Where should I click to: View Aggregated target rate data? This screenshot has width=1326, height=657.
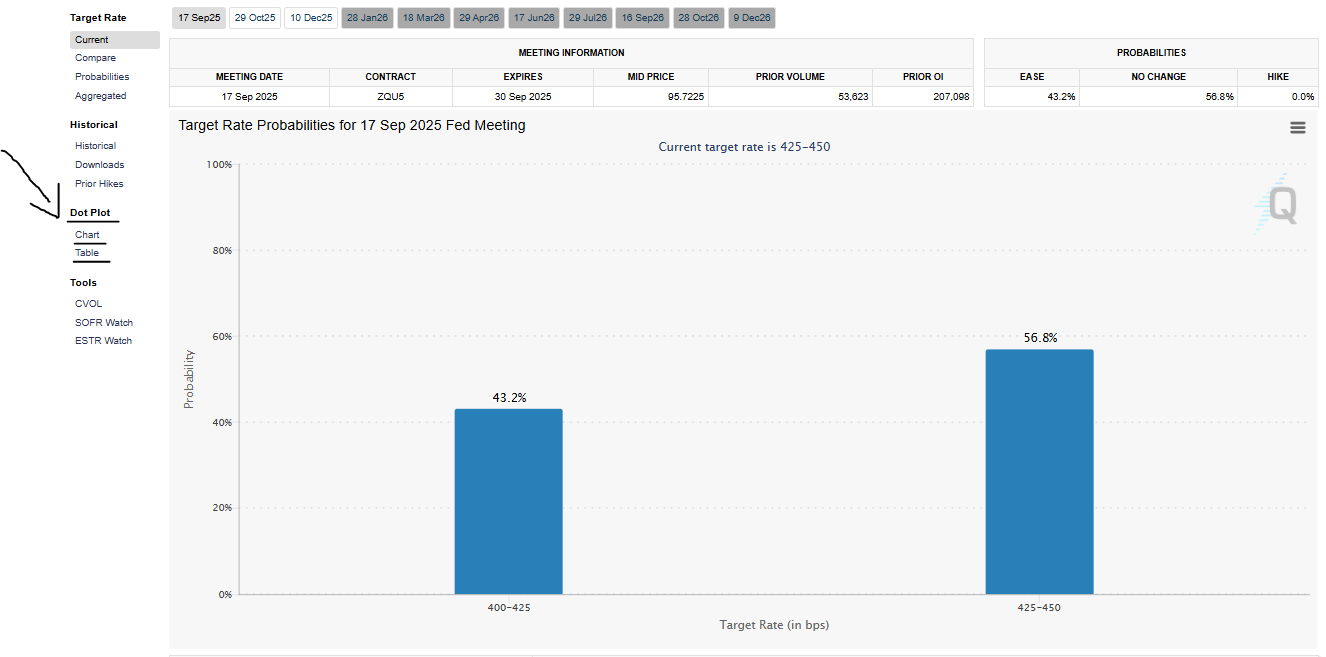pos(99,95)
